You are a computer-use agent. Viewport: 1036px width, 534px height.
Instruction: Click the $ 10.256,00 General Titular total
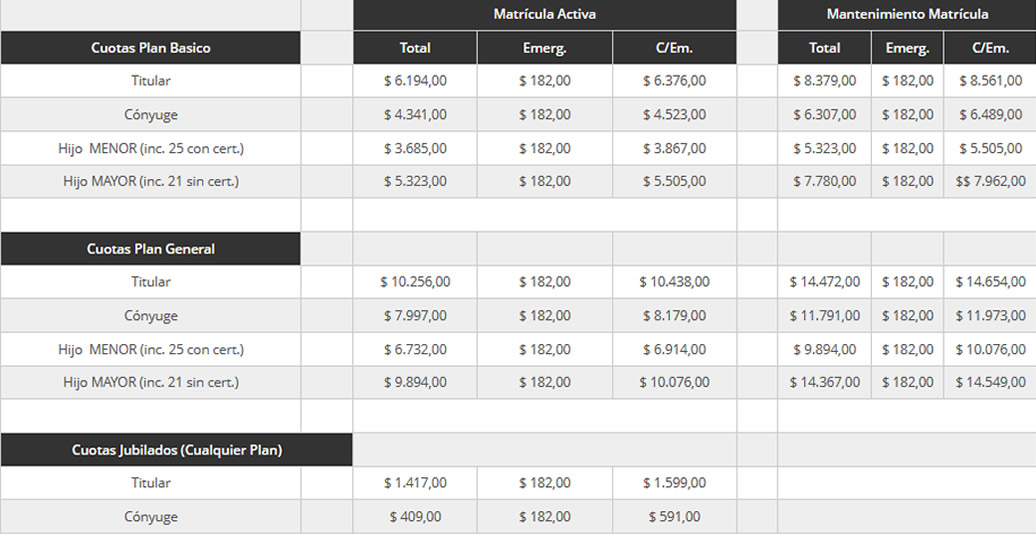pos(415,282)
